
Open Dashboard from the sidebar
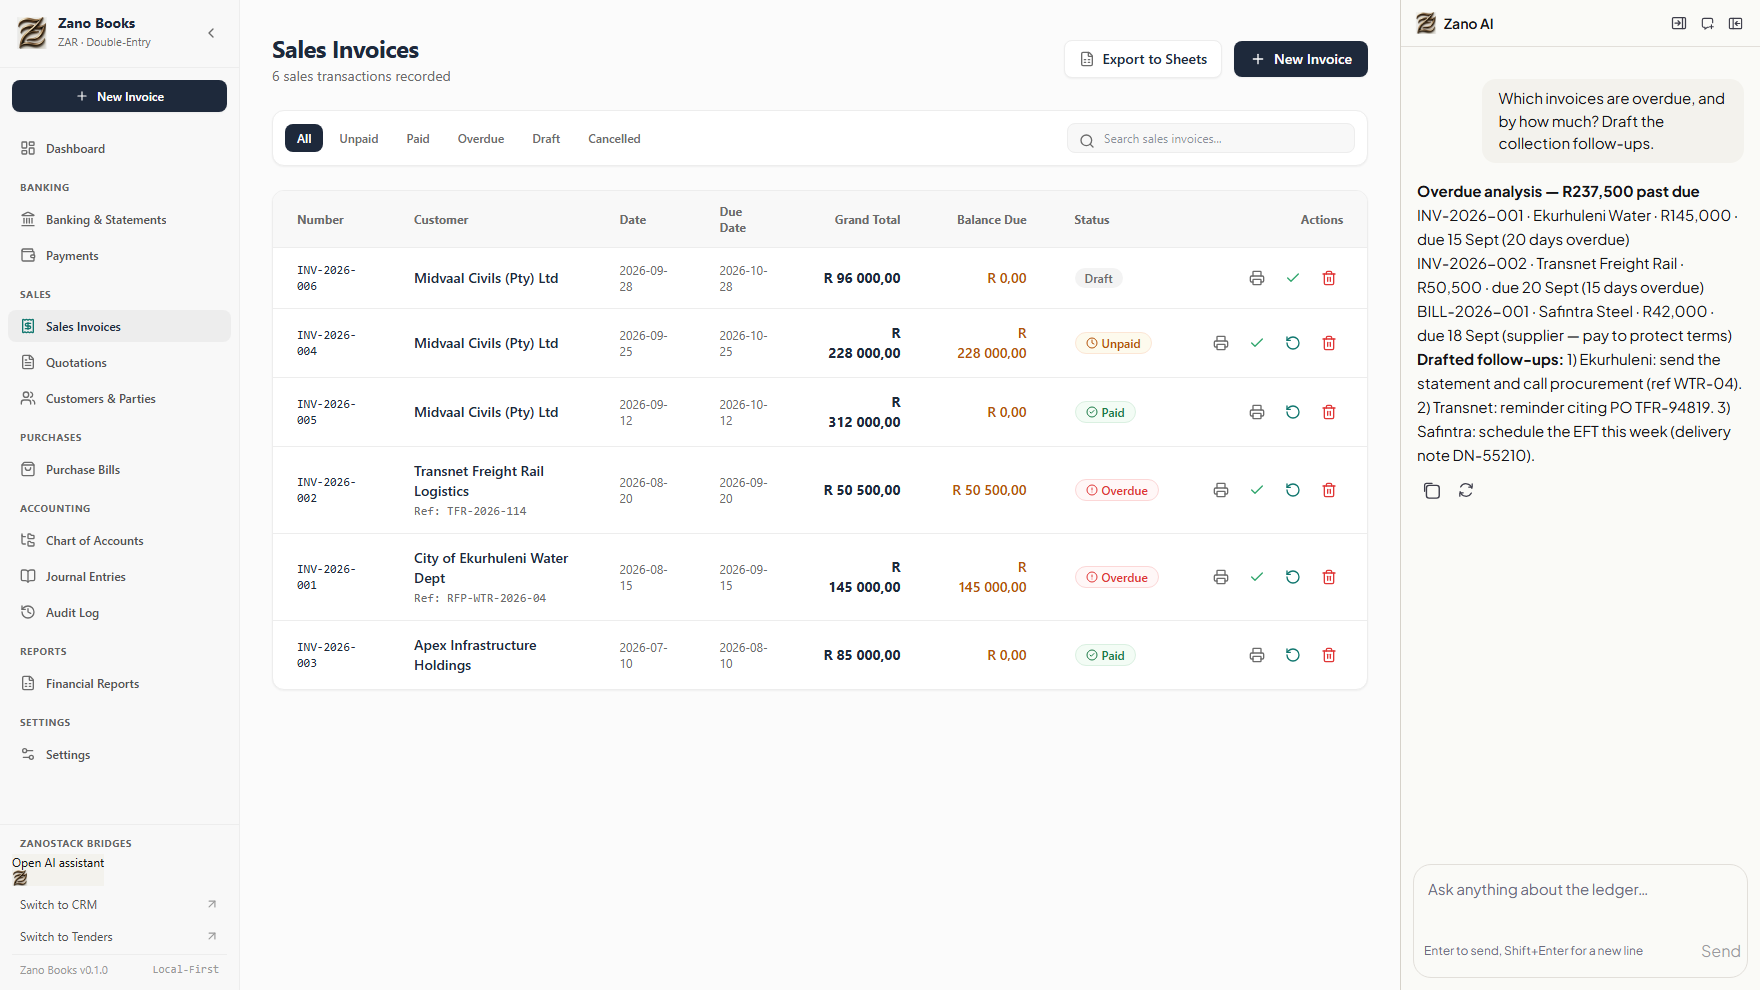tap(119, 149)
